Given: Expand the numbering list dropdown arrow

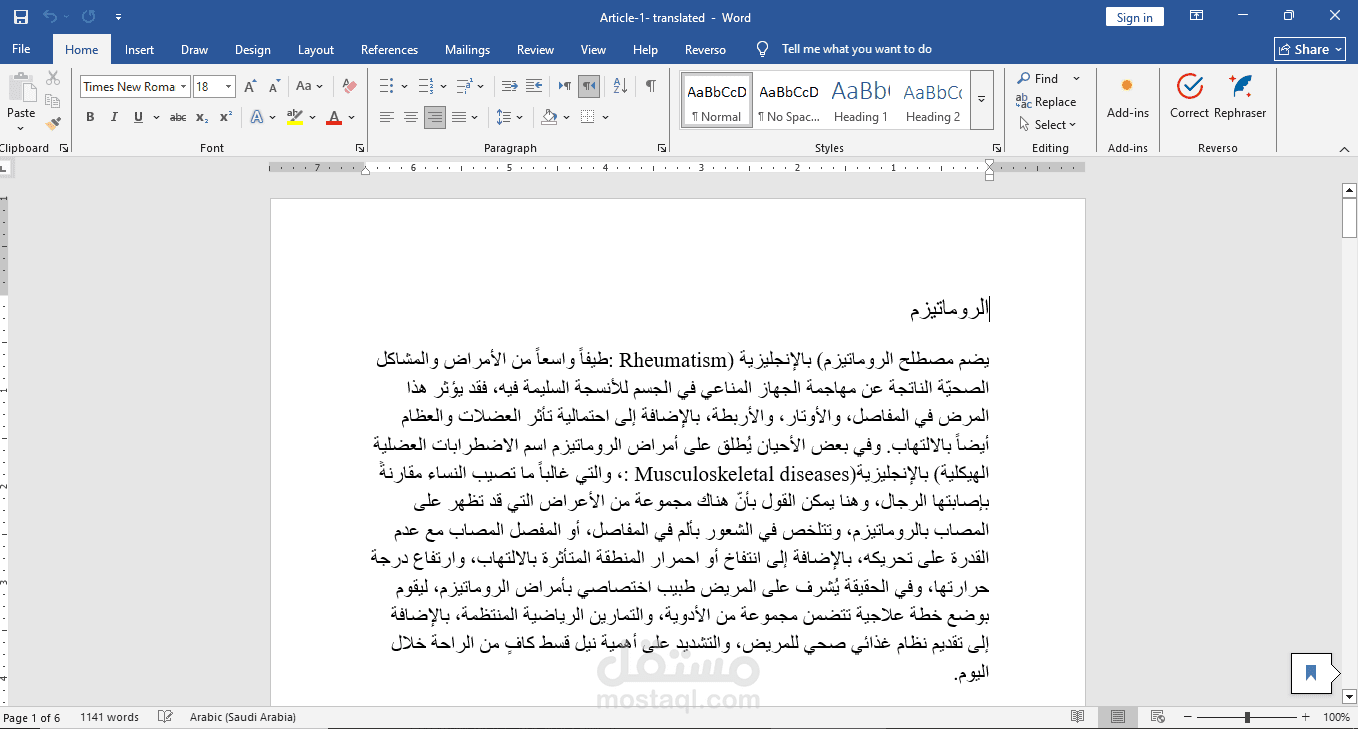Looking at the screenshot, I should pyautogui.click(x=443, y=86).
